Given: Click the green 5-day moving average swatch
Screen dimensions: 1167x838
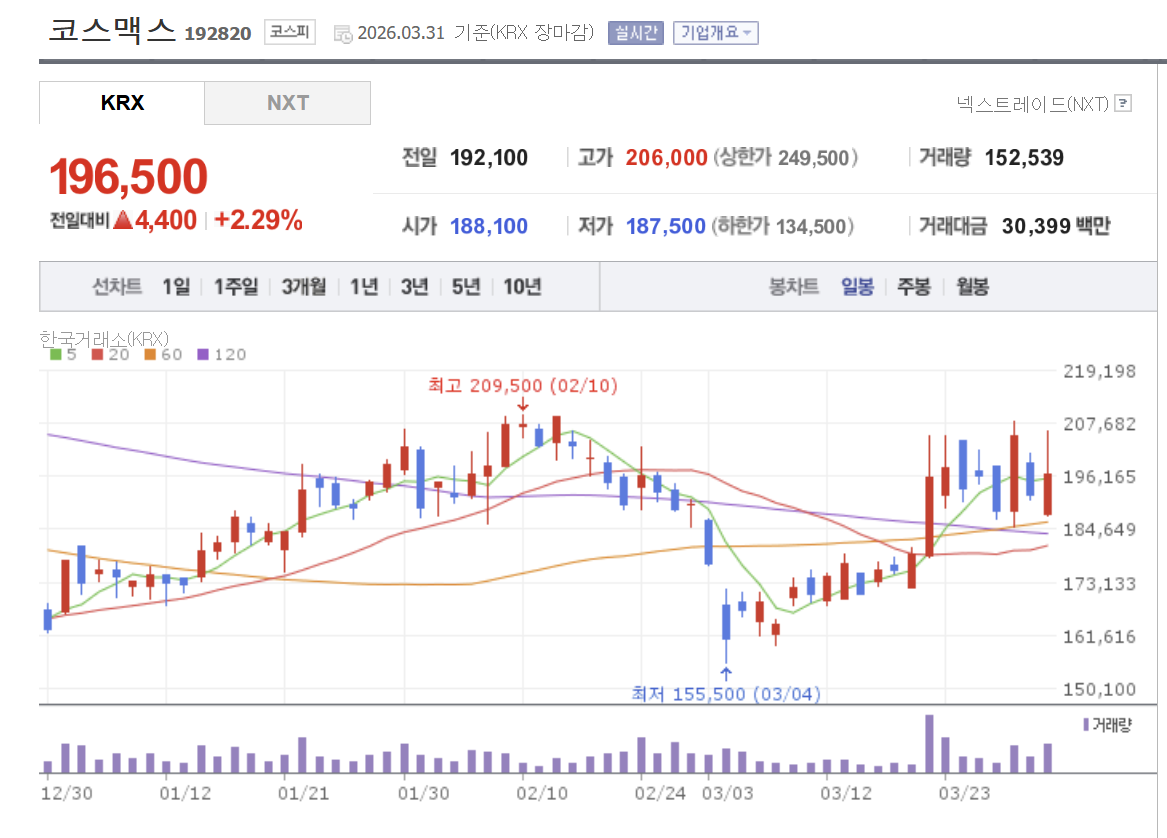Looking at the screenshot, I should click(56, 354).
